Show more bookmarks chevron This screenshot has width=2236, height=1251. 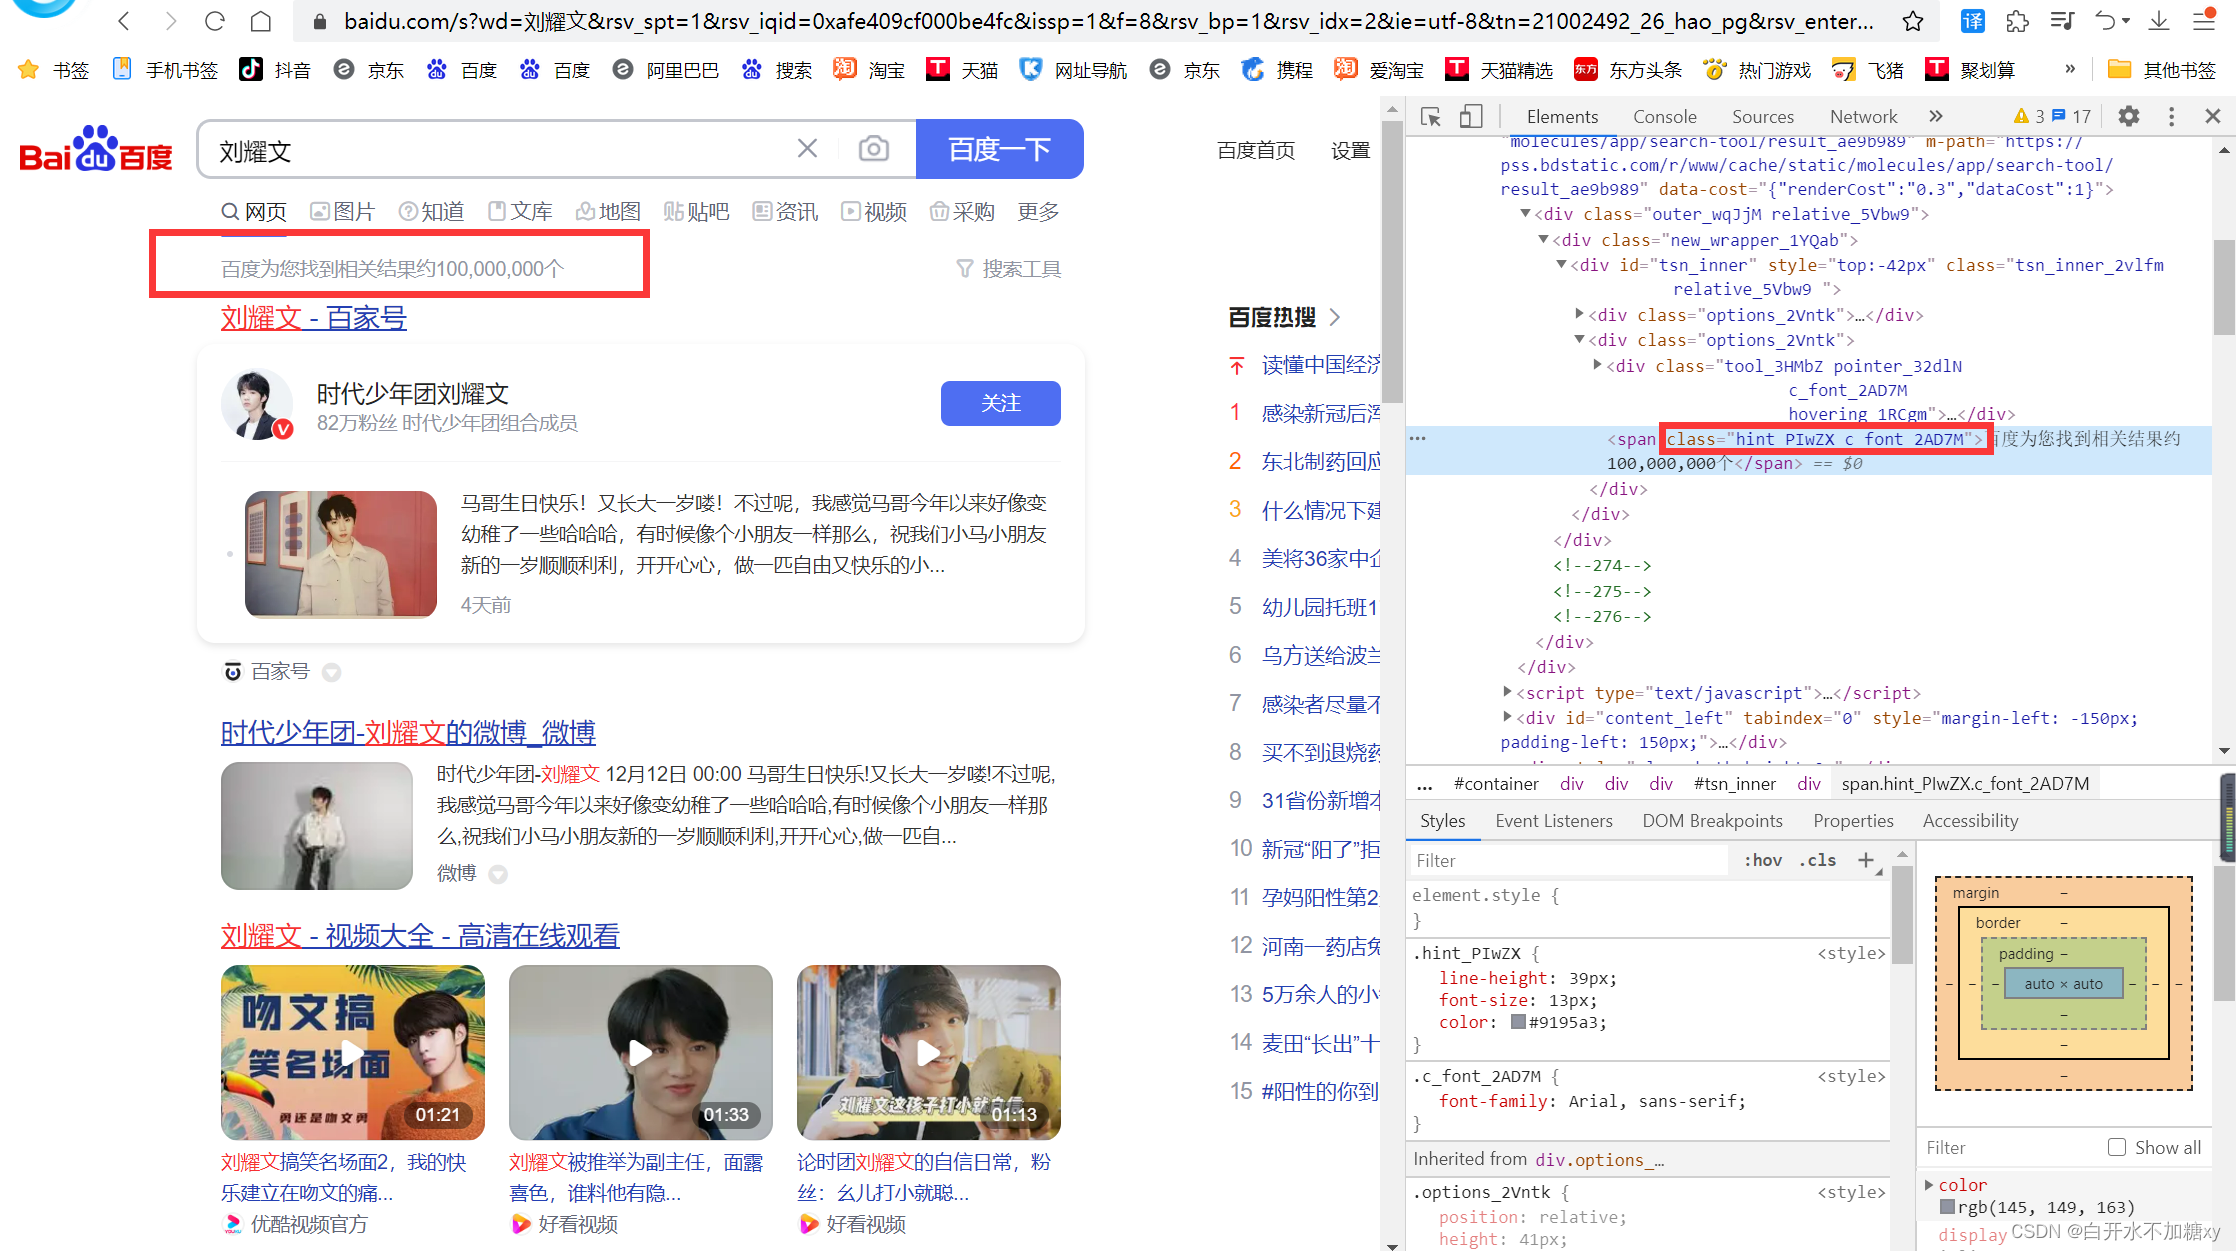coord(2070,69)
